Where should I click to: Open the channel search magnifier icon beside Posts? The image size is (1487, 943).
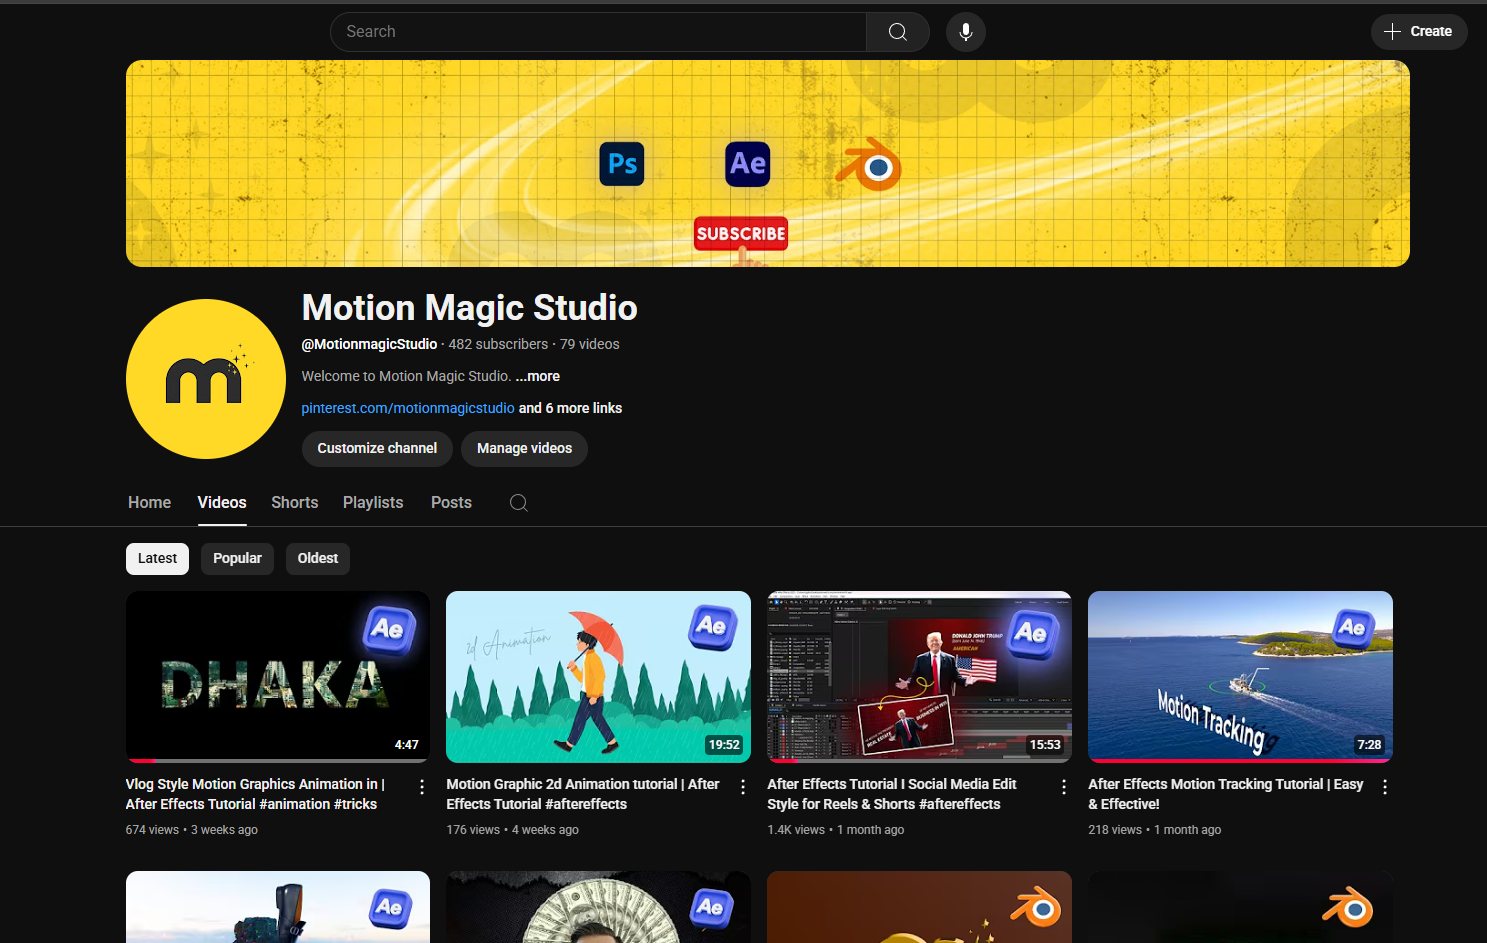coord(518,503)
